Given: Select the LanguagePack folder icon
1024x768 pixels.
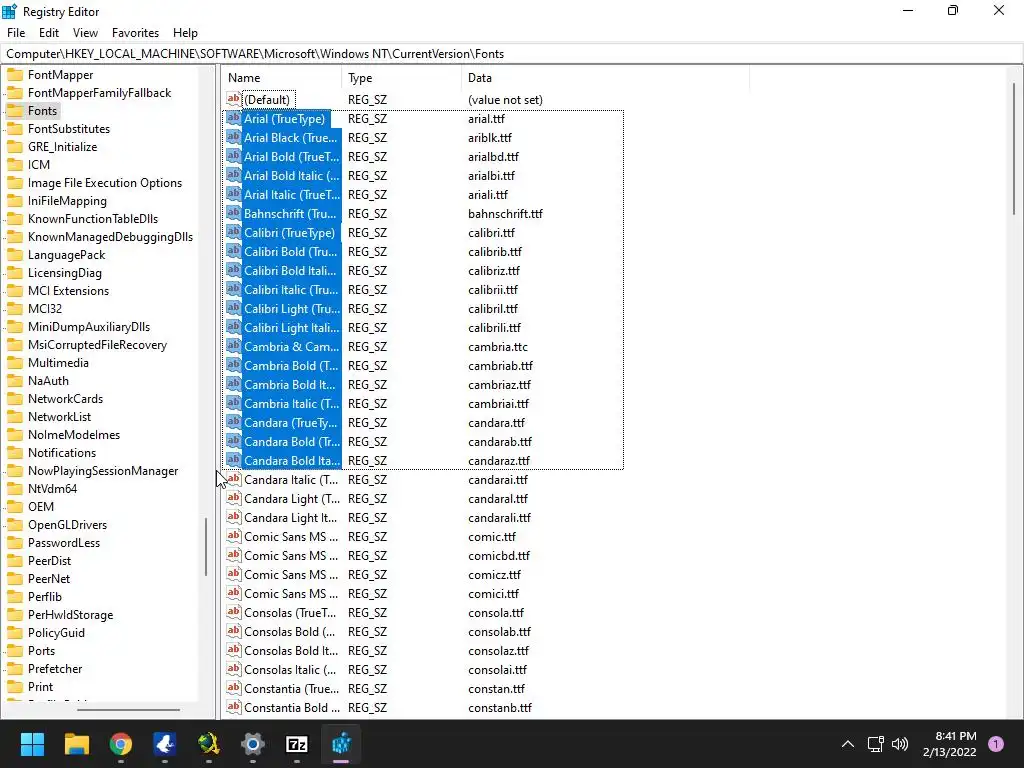Looking at the screenshot, I should click(x=15, y=255).
